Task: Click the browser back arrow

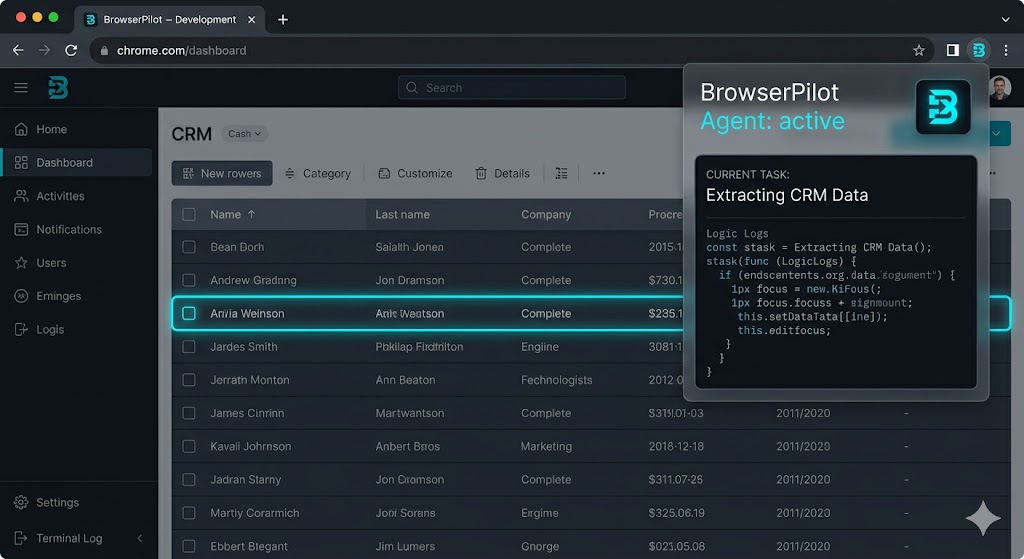Action: [x=18, y=50]
